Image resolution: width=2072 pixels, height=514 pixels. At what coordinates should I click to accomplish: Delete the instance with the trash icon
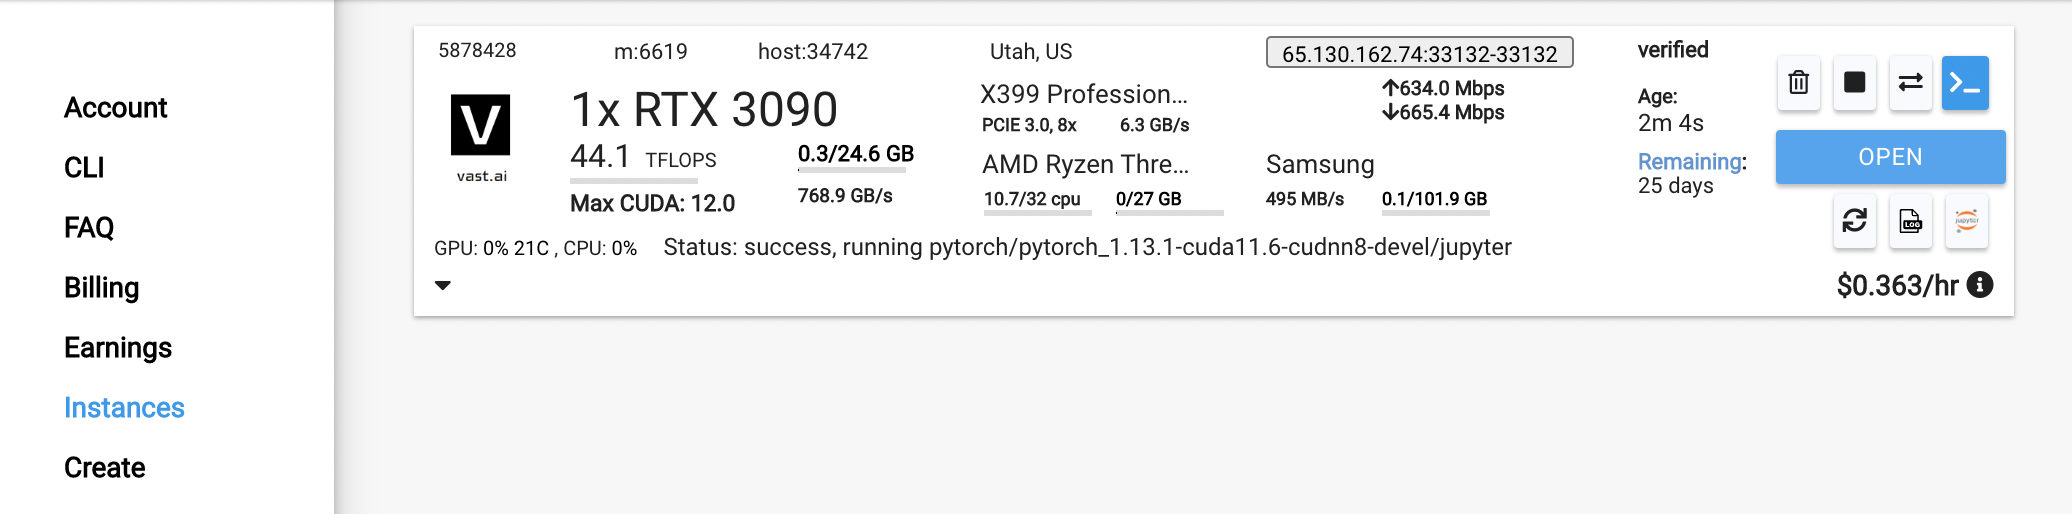1798,83
